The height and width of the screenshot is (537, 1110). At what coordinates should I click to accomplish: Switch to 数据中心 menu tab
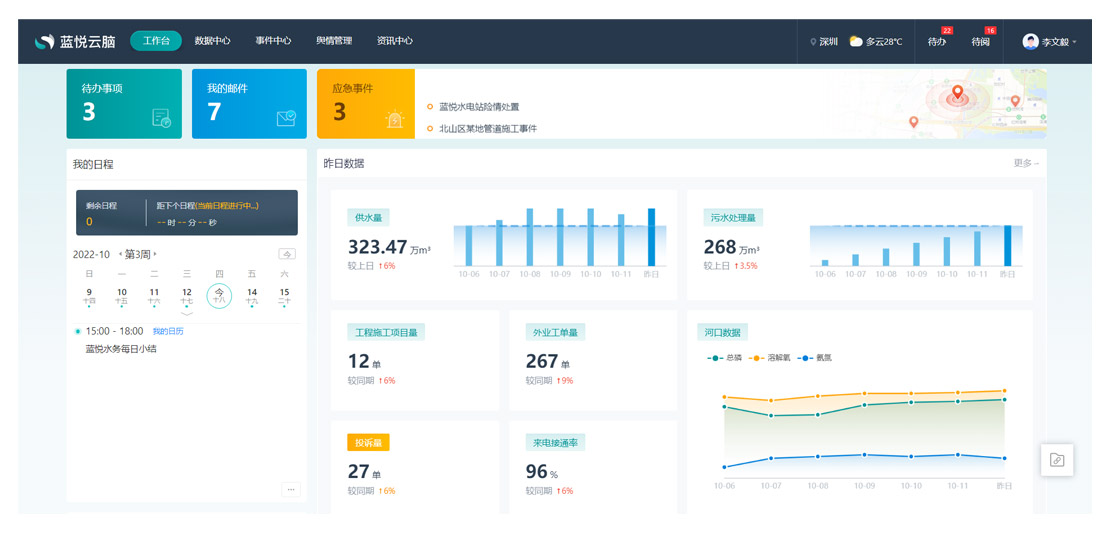tap(212, 41)
